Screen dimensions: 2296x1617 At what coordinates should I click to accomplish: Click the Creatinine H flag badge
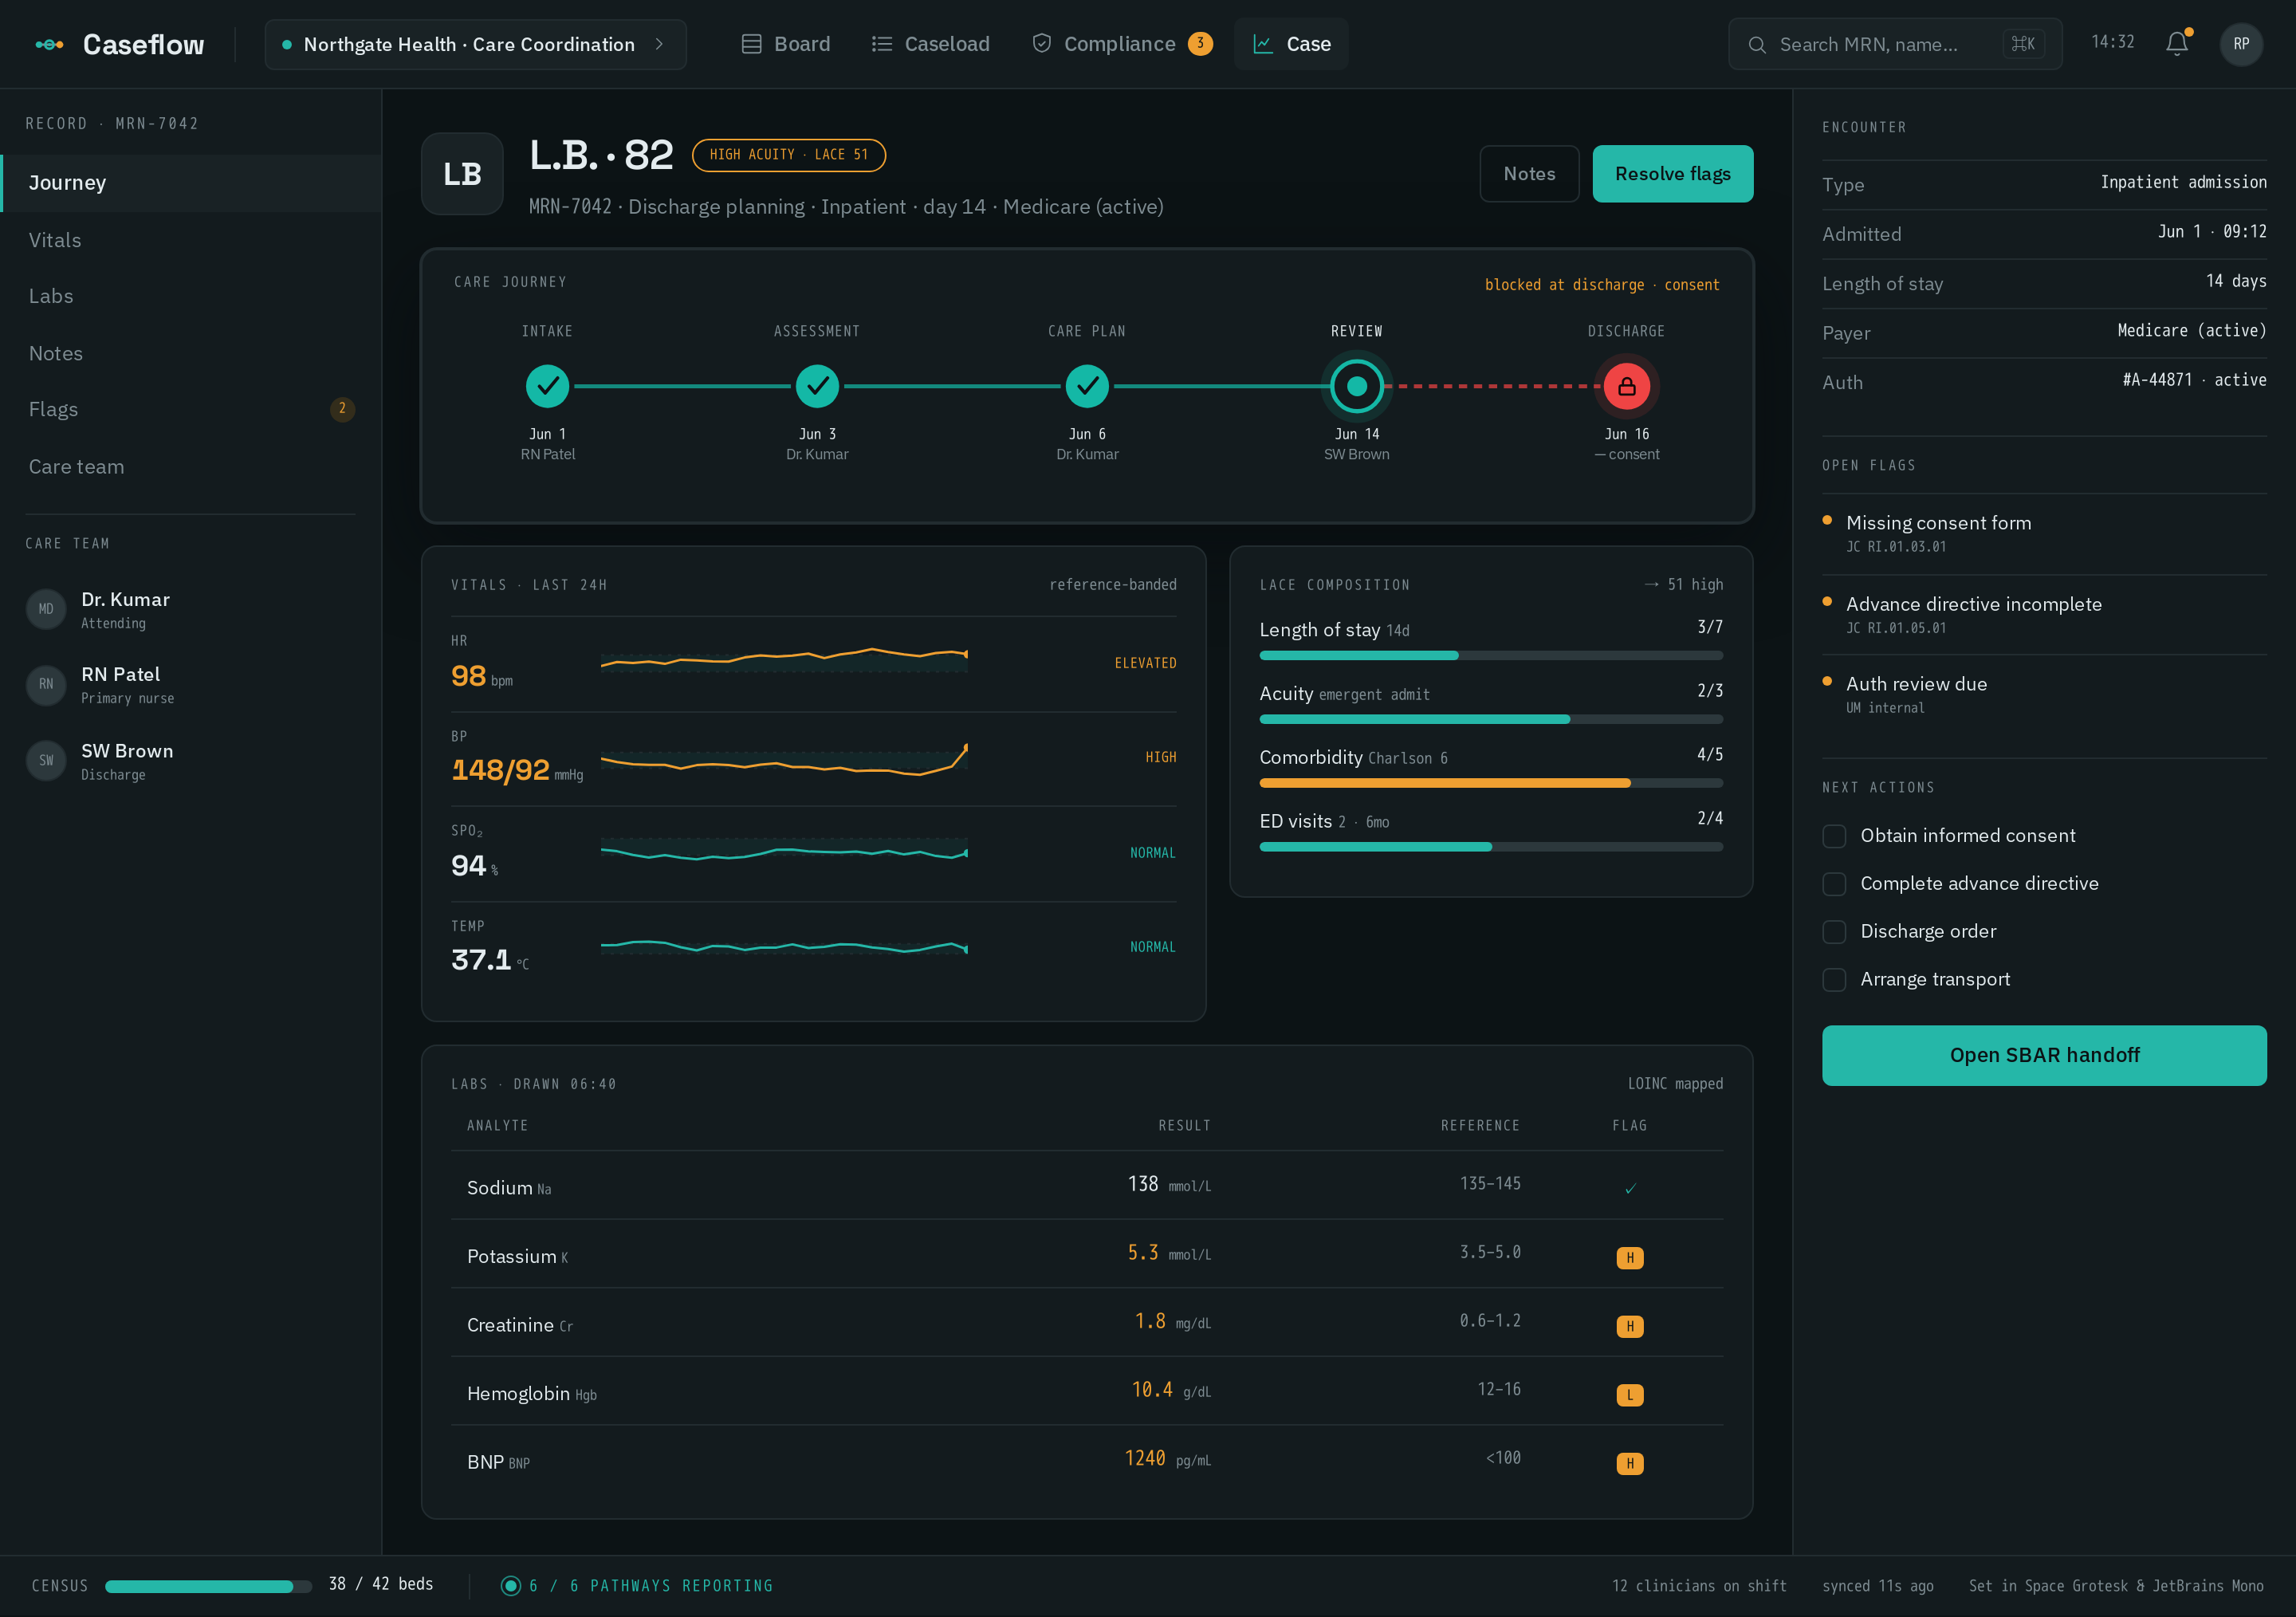(1630, 1327)
